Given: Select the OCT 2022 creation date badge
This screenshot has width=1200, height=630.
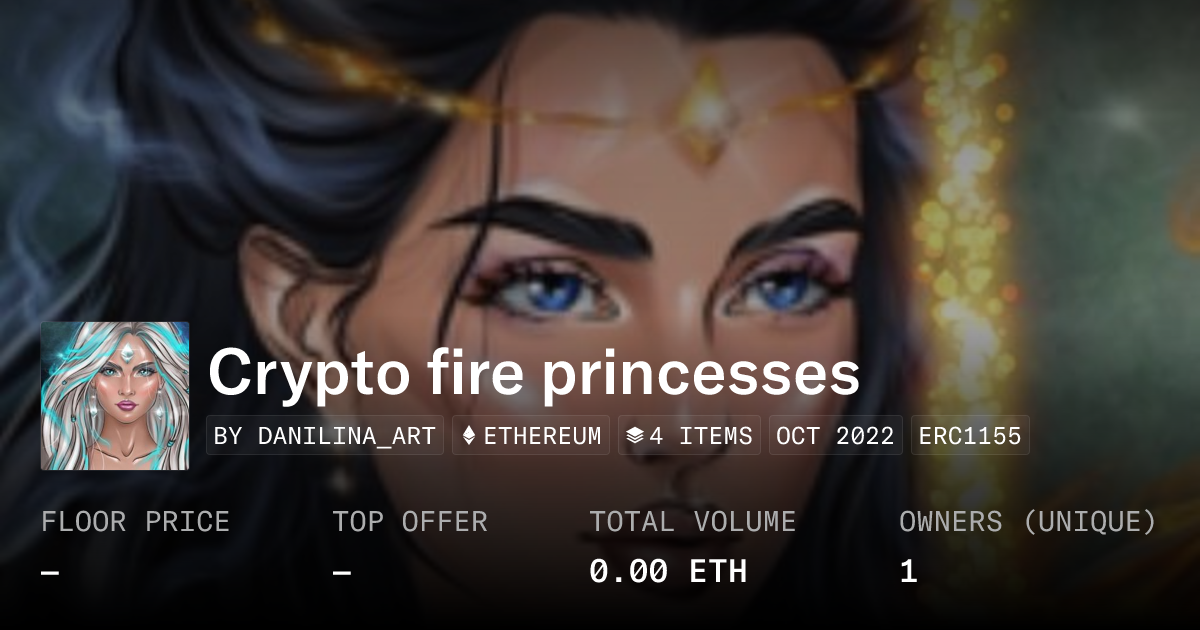Looking at the screenshot, I should [836, 436].
